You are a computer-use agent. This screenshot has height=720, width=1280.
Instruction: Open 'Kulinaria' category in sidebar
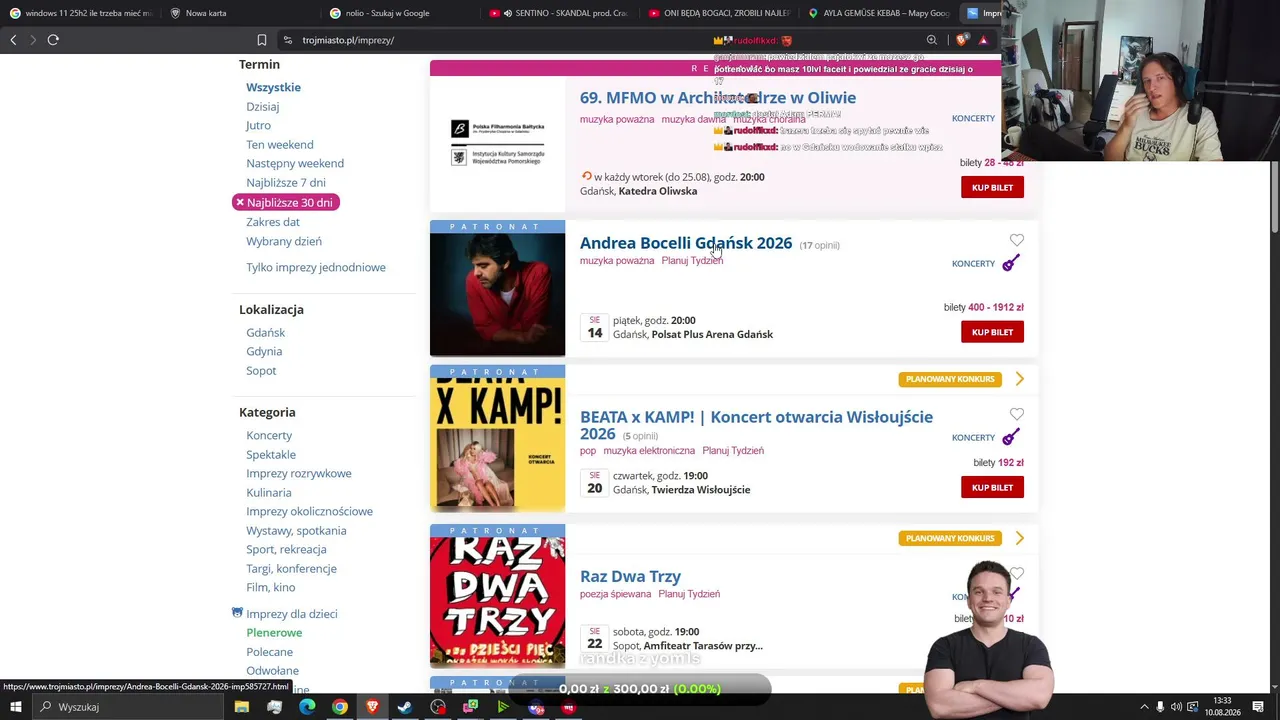269,493
